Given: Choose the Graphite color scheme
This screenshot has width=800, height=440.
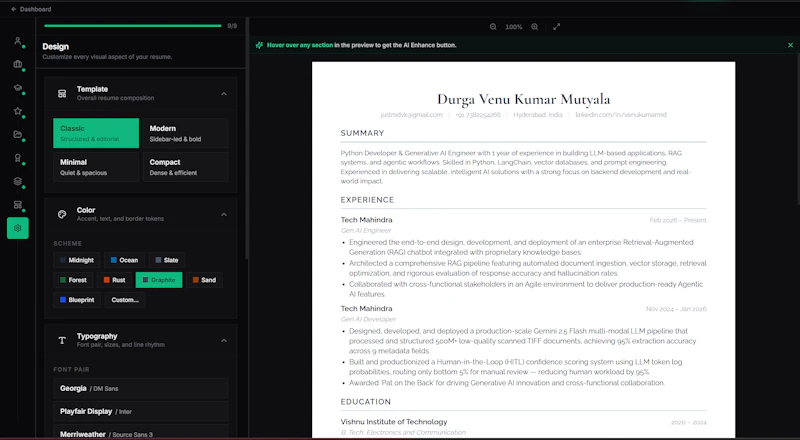Looking at the screenshot, I should point(159,280).
